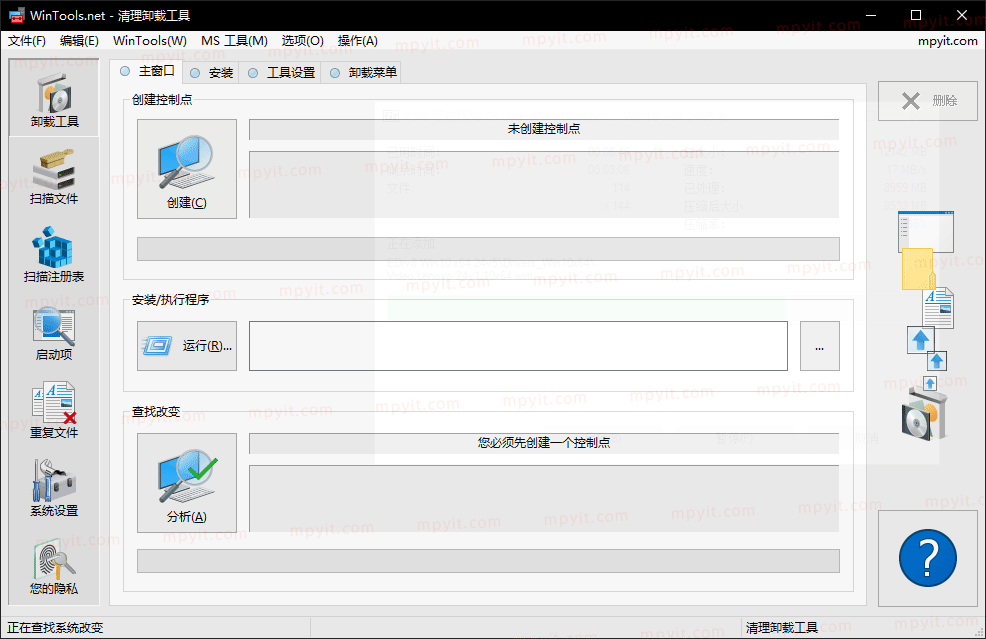Switch to the 卸载菜单 tab
The image size is (986, 639).
(x=363, y=72)
